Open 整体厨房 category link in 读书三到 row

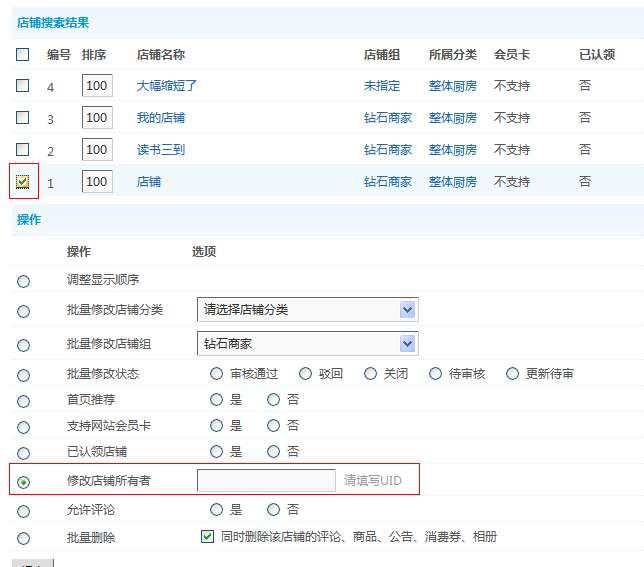tap(453, 150)
